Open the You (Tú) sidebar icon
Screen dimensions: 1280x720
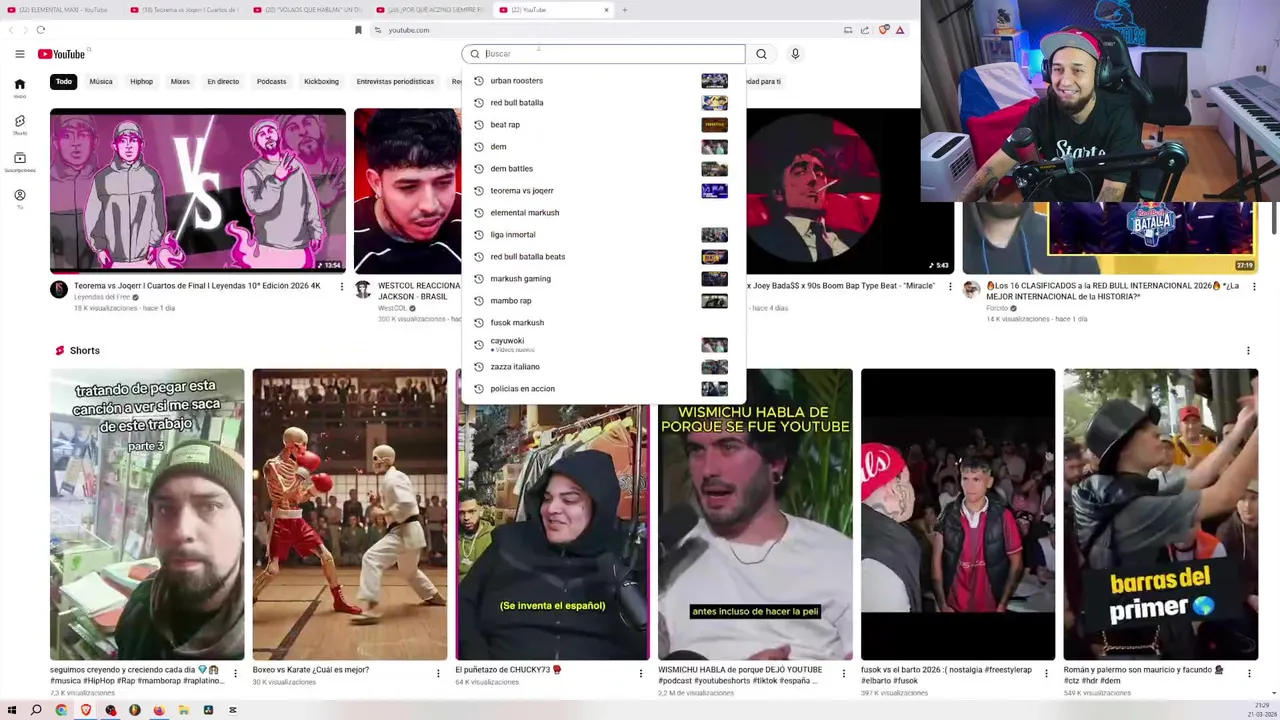(x=19, y=199)
